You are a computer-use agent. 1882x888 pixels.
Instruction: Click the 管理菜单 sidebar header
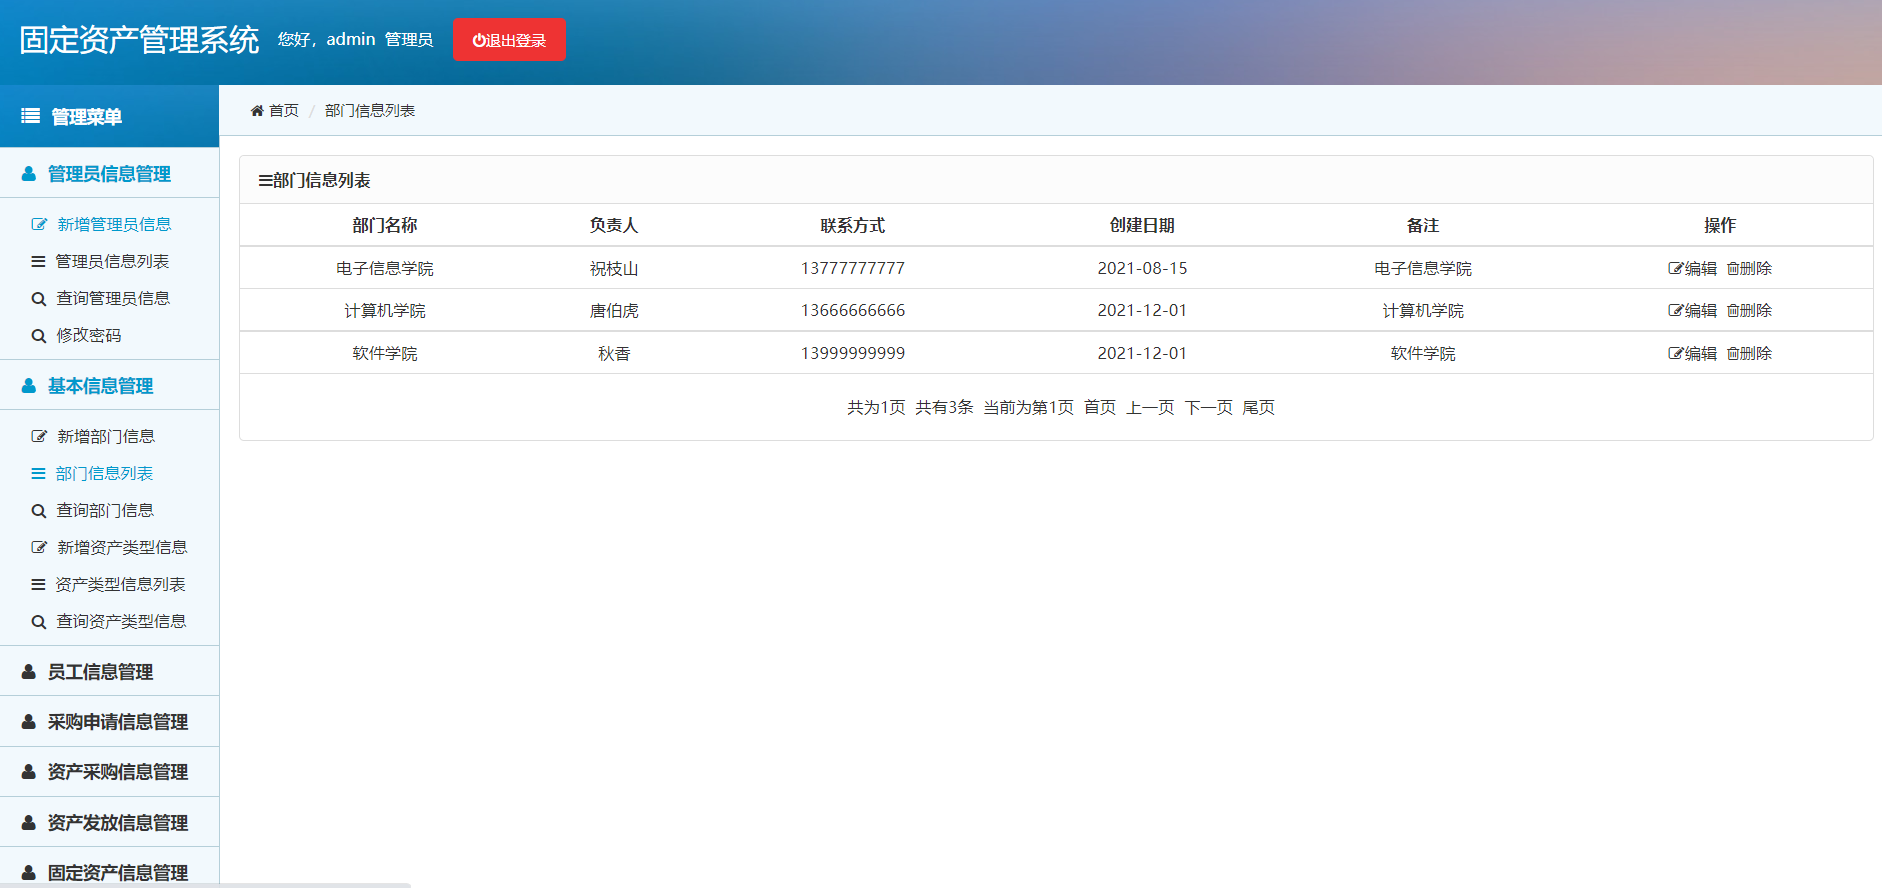(110, 116)
